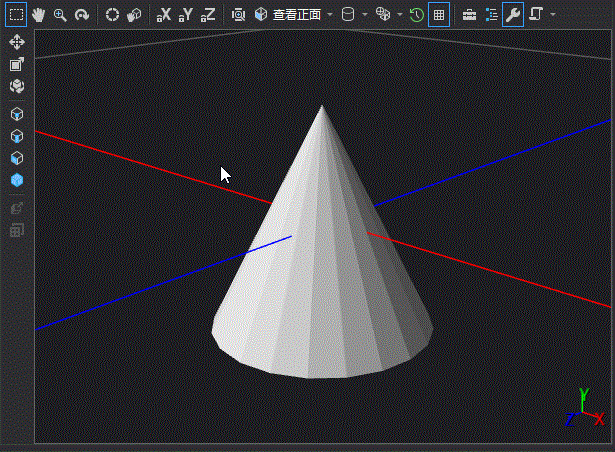The image size is (615, 452).
Task: Lock rotation to the Y axis
Action: 186,15
